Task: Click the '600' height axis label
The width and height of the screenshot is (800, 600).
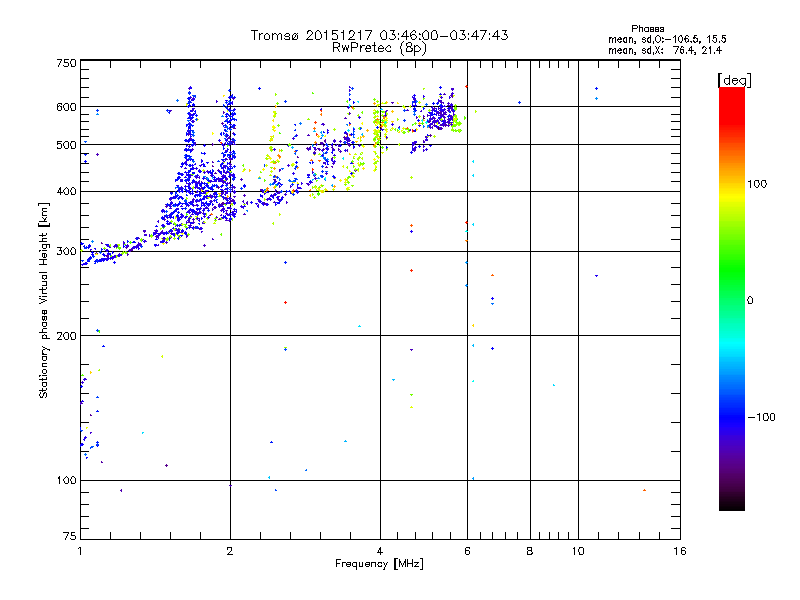Action: [x=66, y=107]
